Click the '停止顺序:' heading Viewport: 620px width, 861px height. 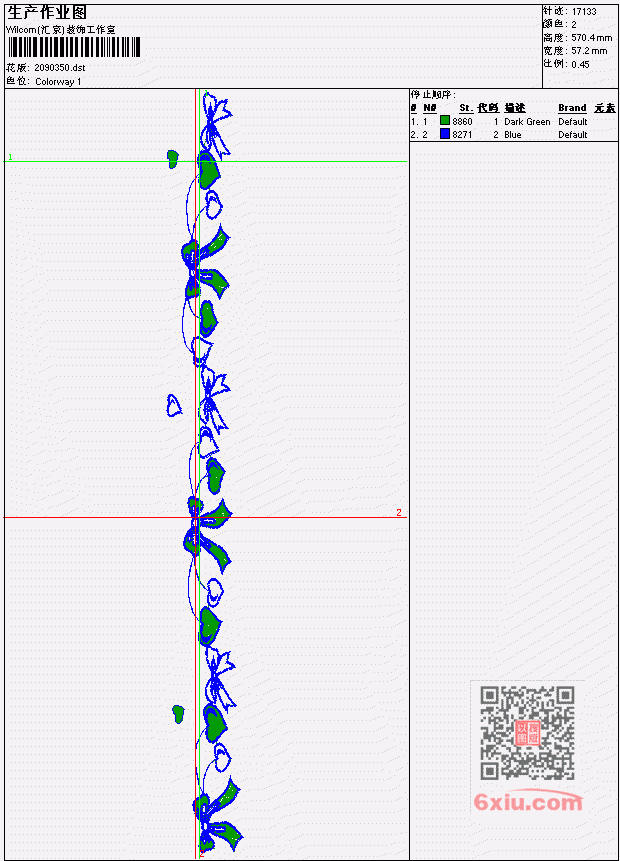(433, 94)
